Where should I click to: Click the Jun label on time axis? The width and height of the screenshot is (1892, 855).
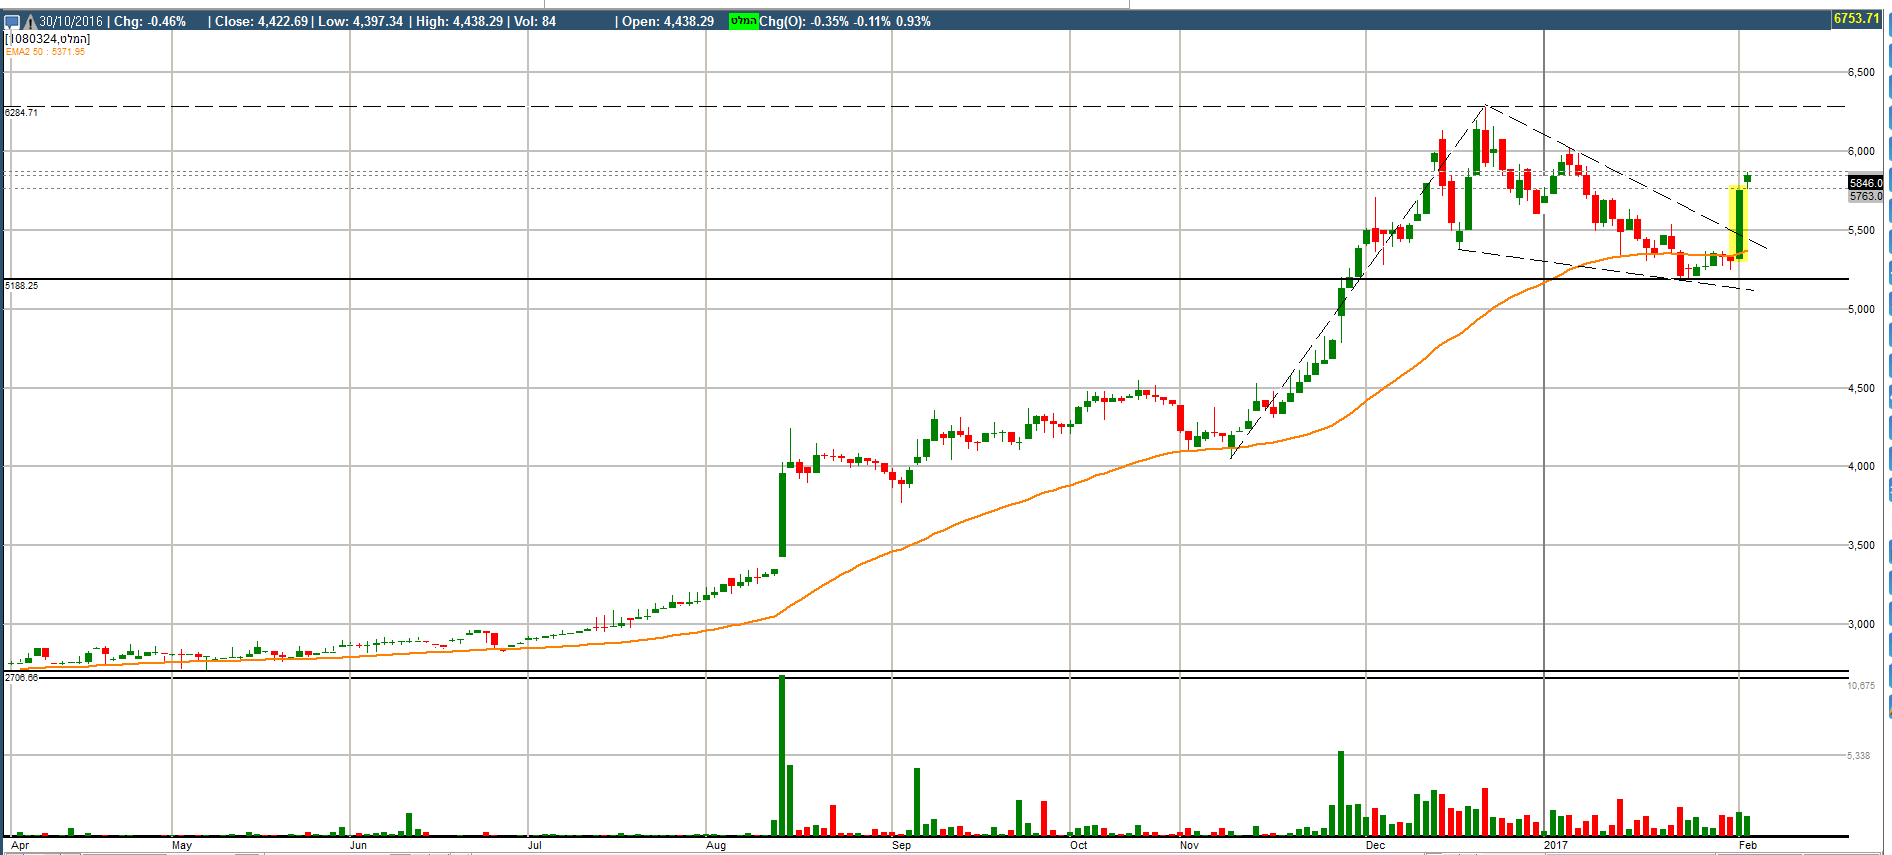coord(358,846)
